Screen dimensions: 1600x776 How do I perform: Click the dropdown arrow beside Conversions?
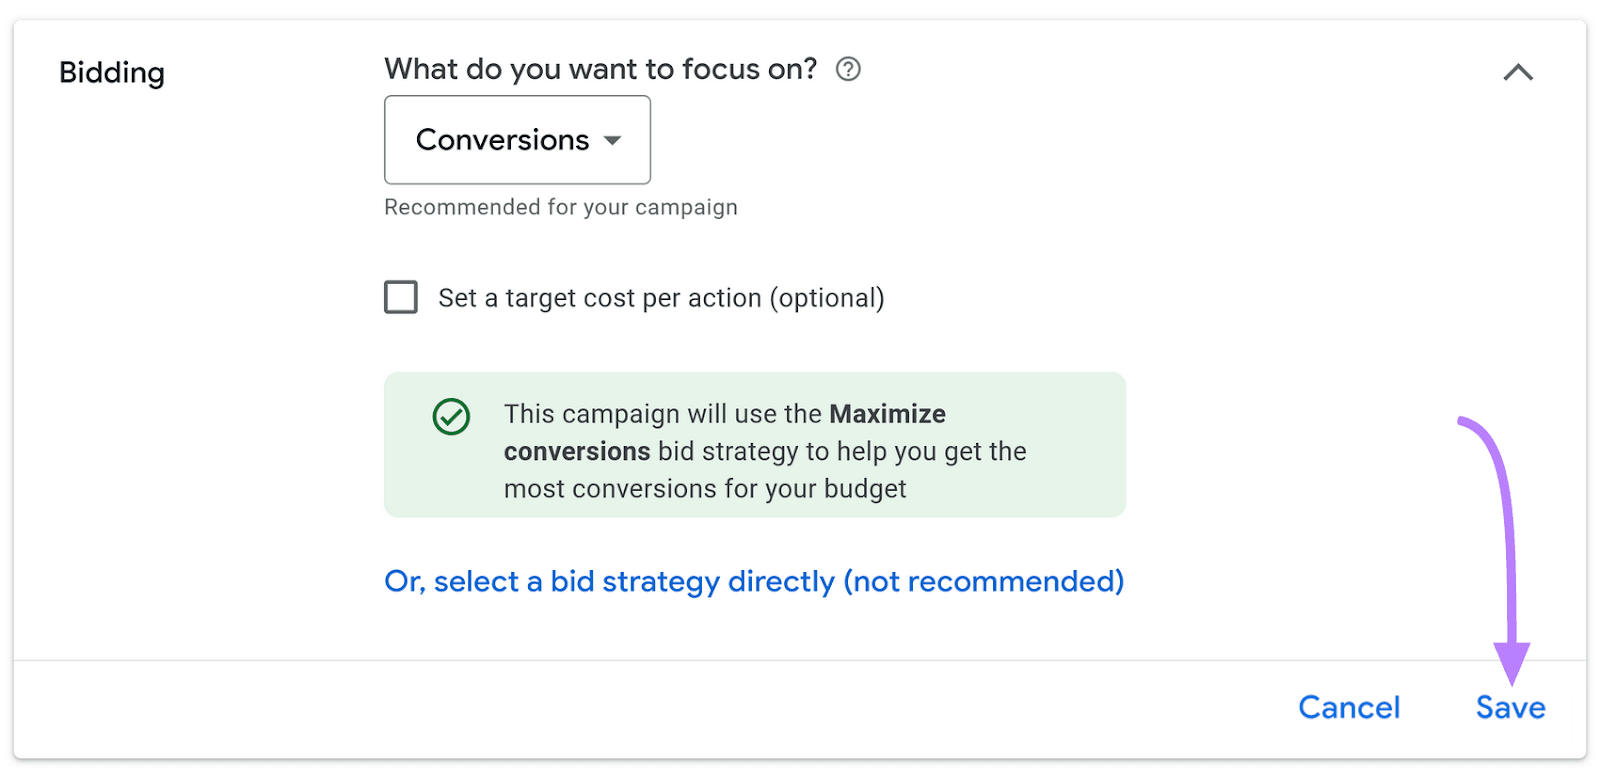point(613,142)
